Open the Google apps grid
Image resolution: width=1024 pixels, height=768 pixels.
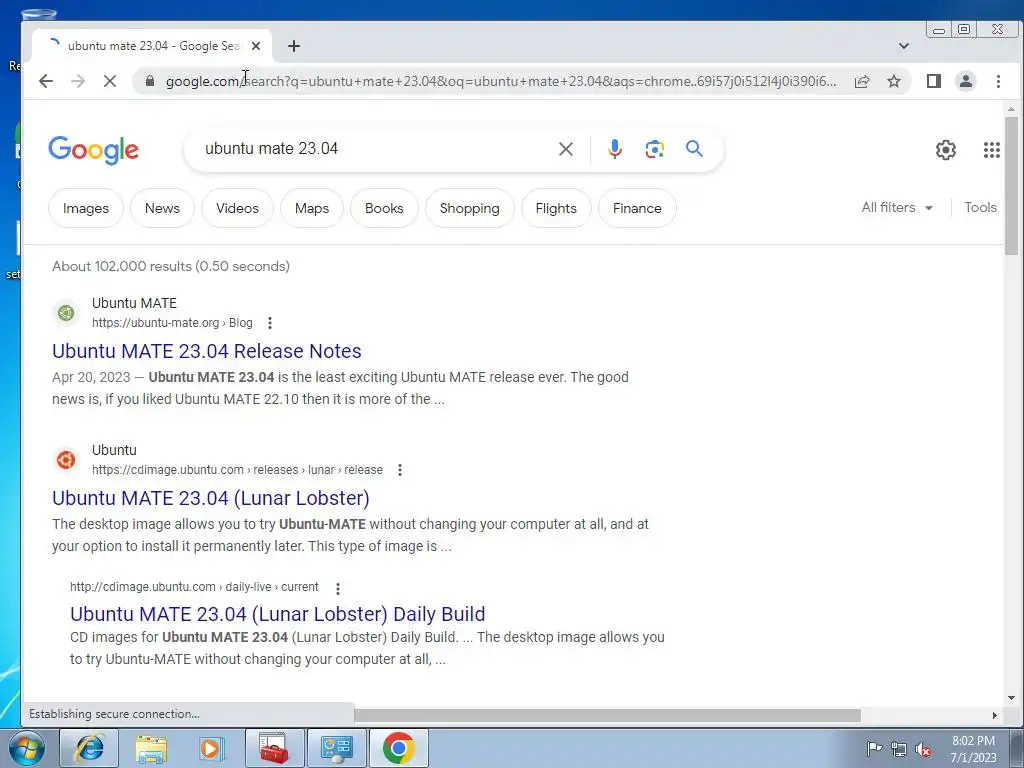tap(991, 150)
